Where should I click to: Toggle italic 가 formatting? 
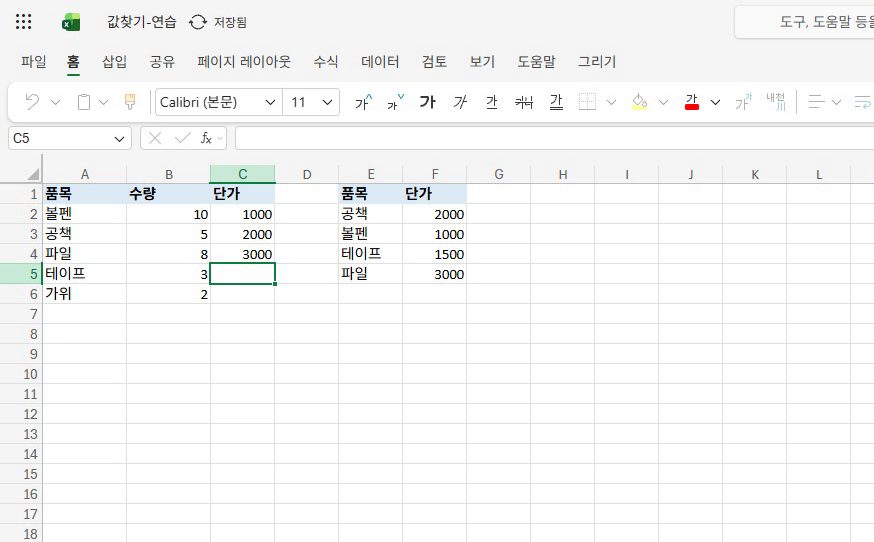pos(460,102)
